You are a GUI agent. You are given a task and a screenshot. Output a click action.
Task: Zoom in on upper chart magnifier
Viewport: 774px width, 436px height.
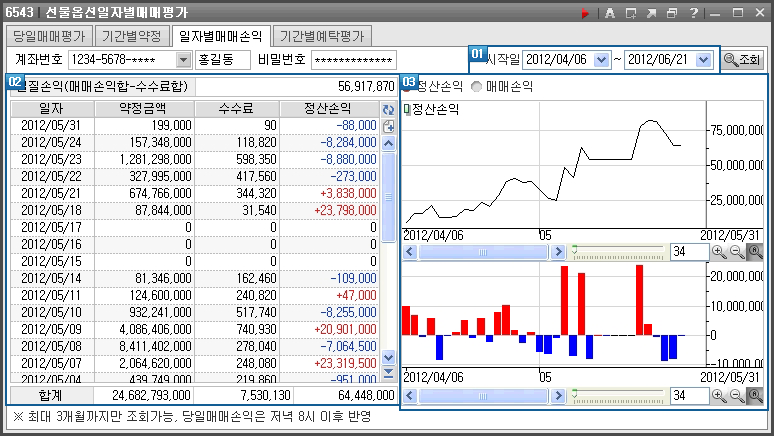point(719,252)
